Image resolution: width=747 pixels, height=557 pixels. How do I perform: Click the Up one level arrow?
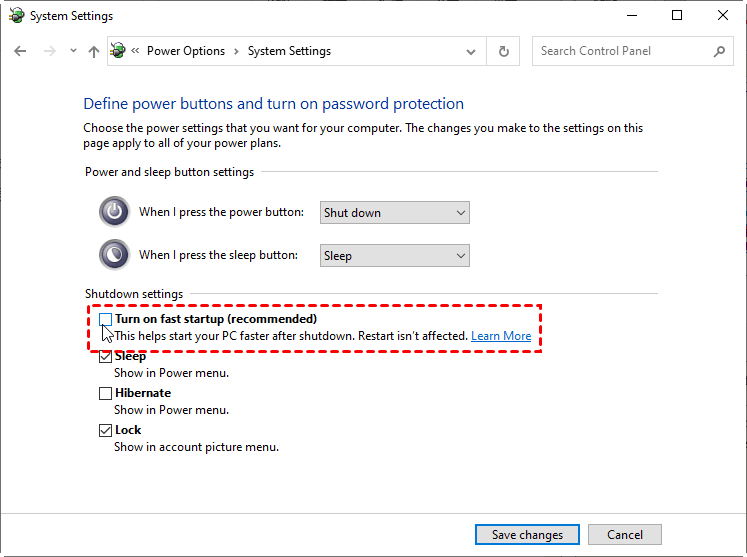click(x=94, y=51)
